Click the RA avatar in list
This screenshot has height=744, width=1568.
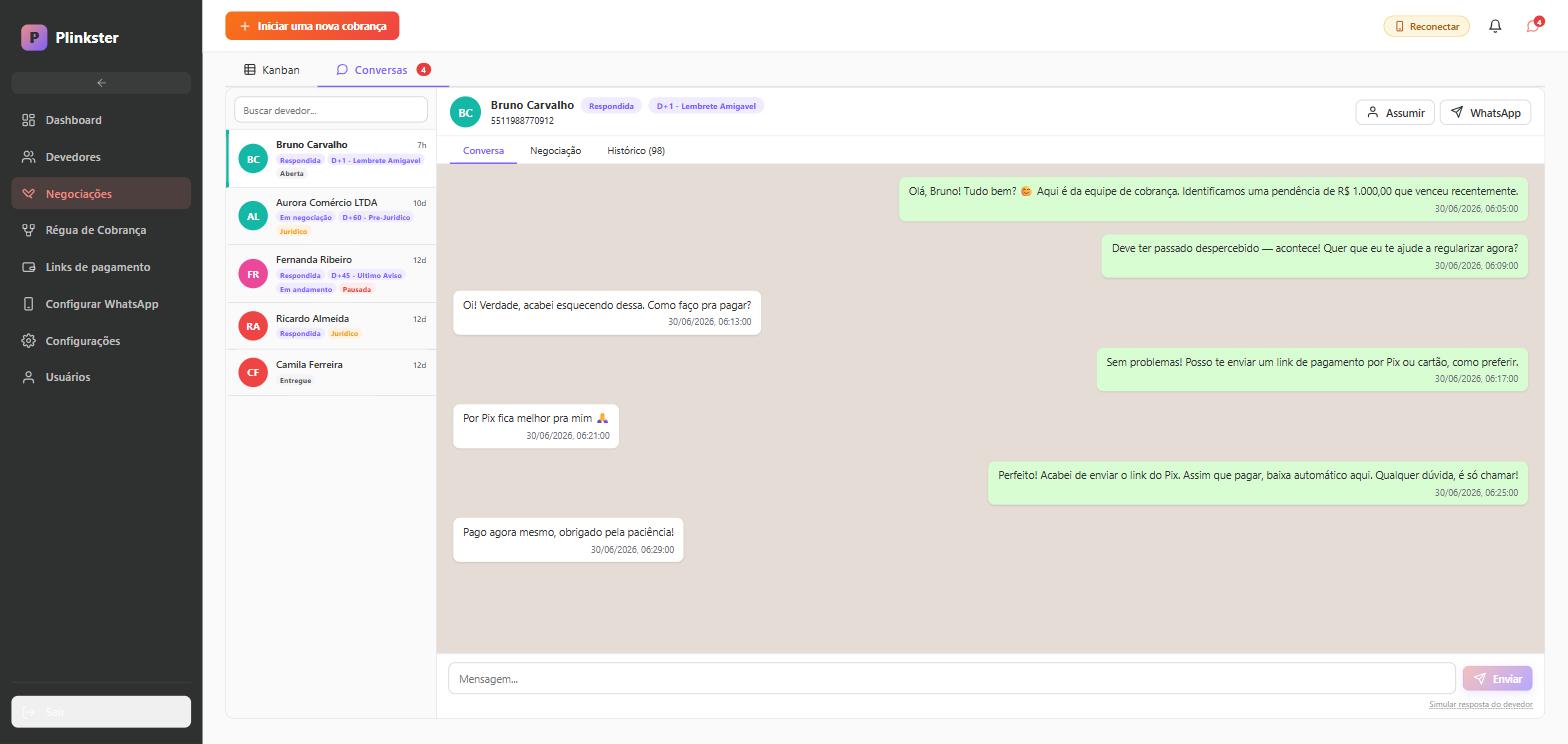(x=253, y=326)
